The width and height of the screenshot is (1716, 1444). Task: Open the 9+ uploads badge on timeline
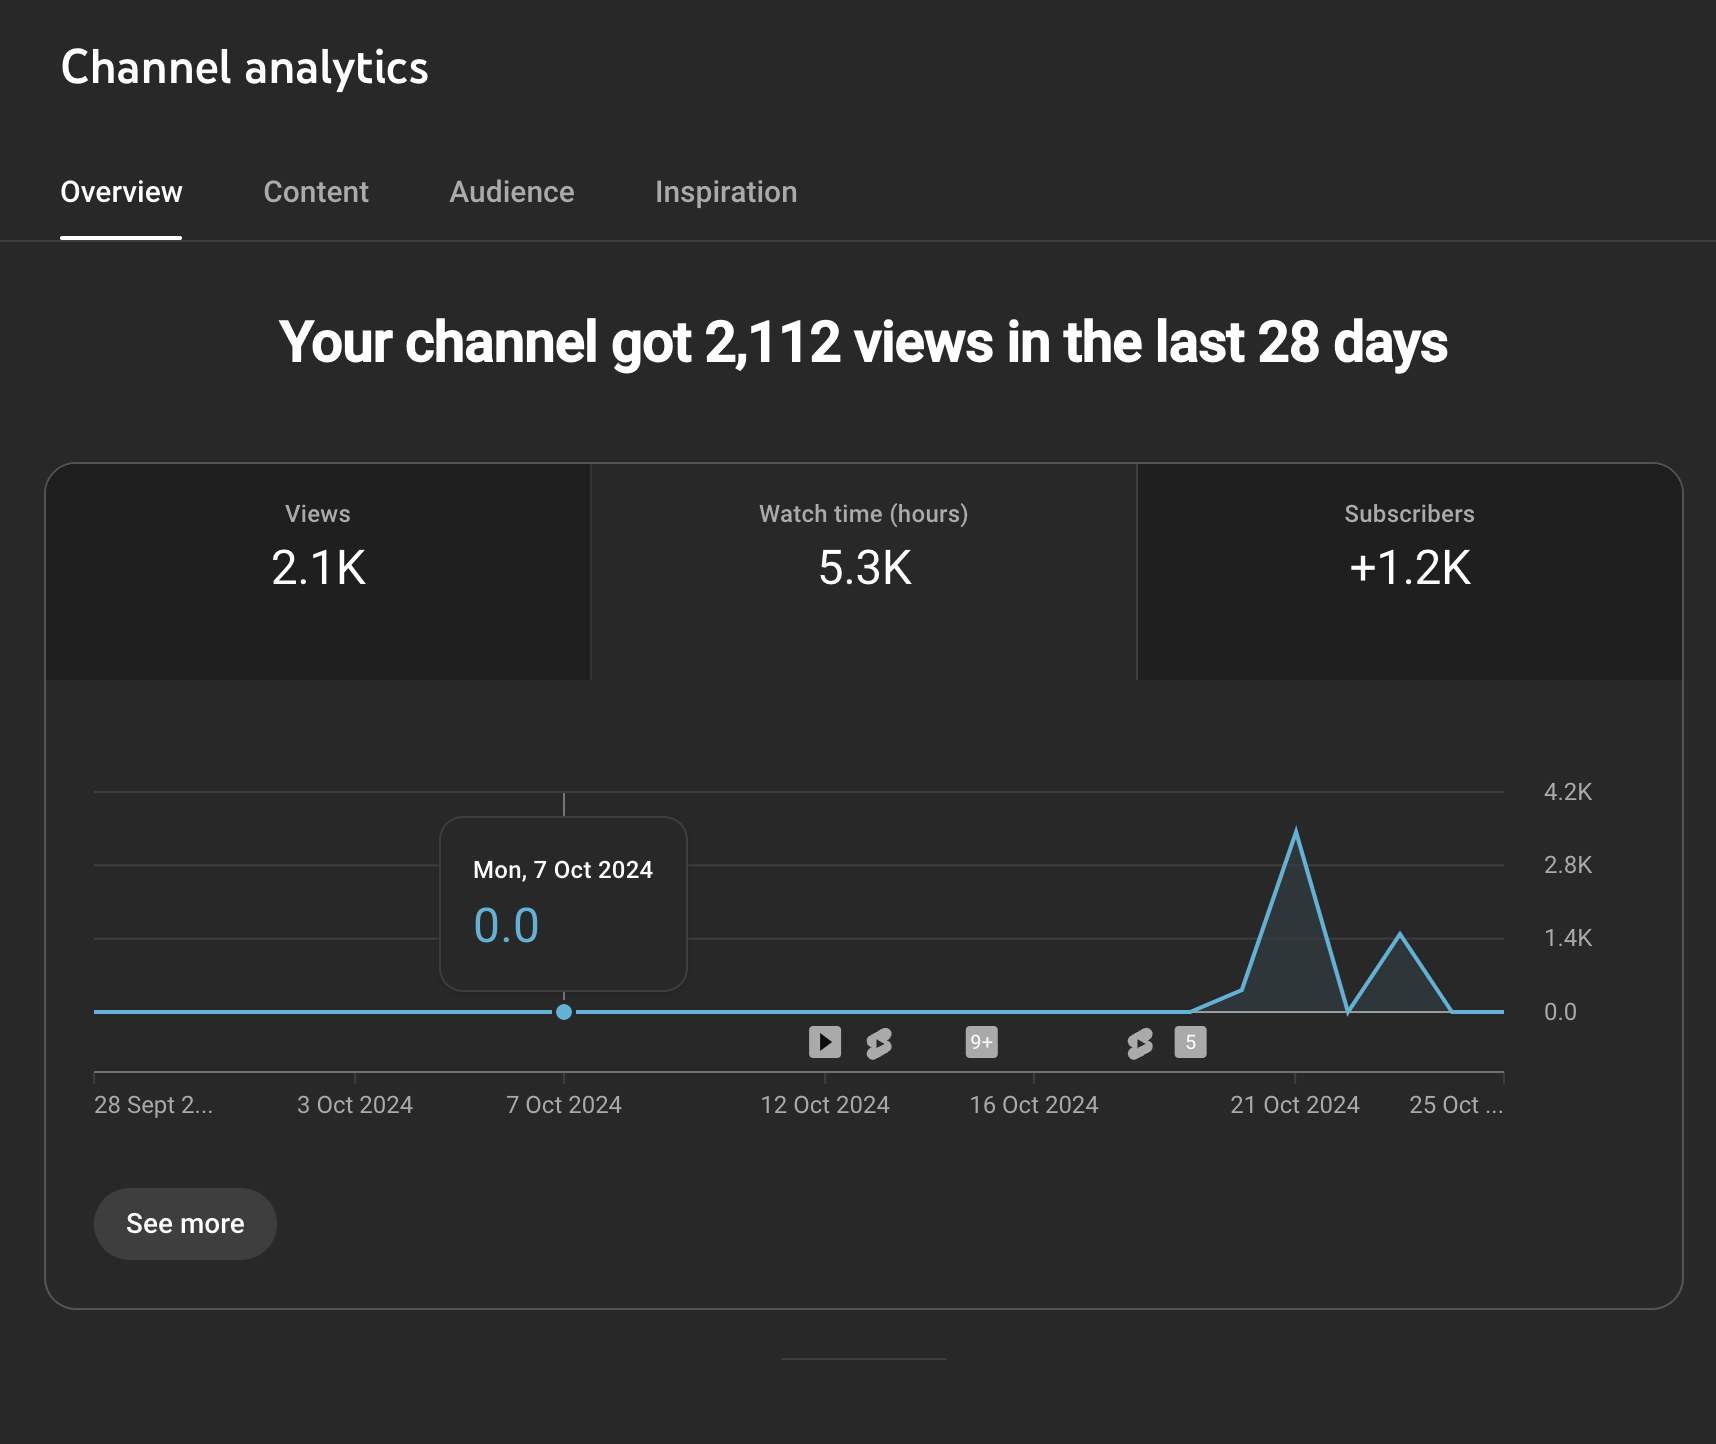click(x=981, y=1042)
